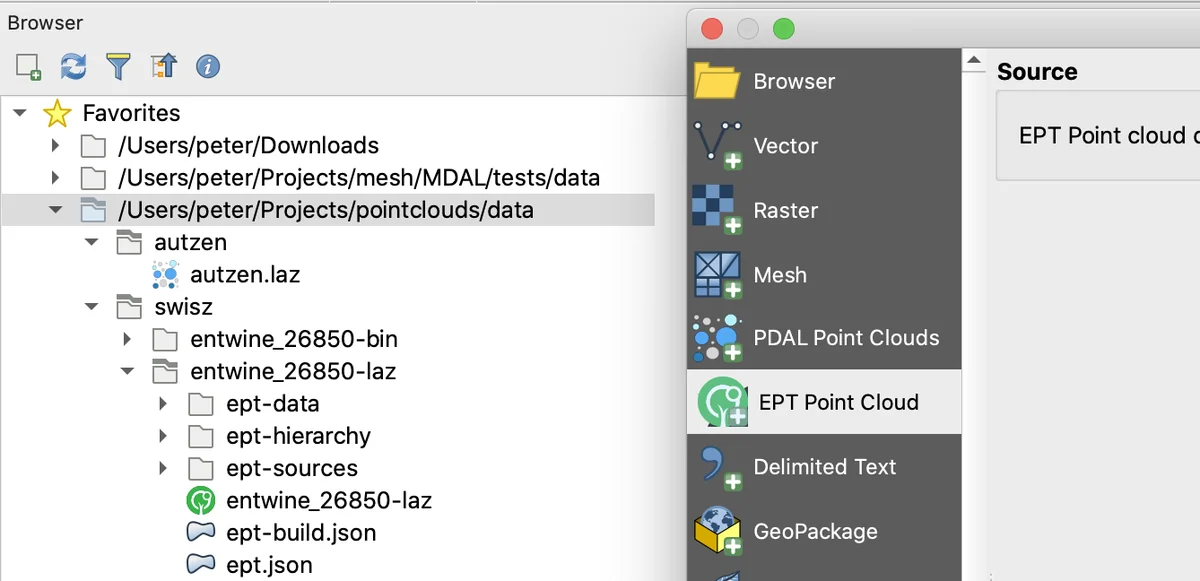
Task: Choose the Delimited Text source tab
Action: 824,467
